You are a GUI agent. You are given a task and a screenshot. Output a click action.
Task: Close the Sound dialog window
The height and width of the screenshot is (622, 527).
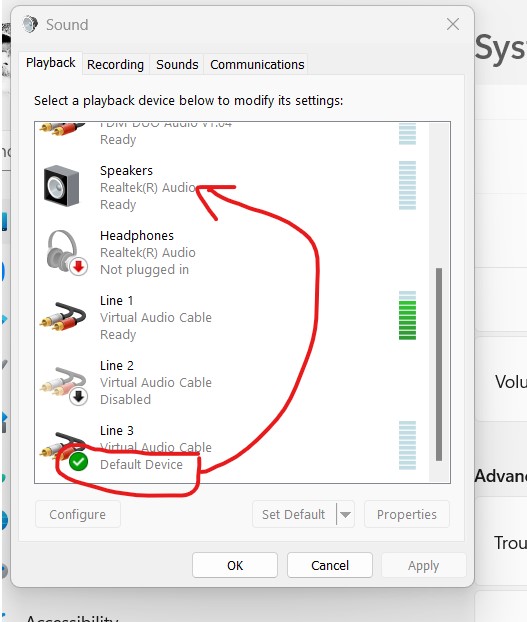coord(453,24)
